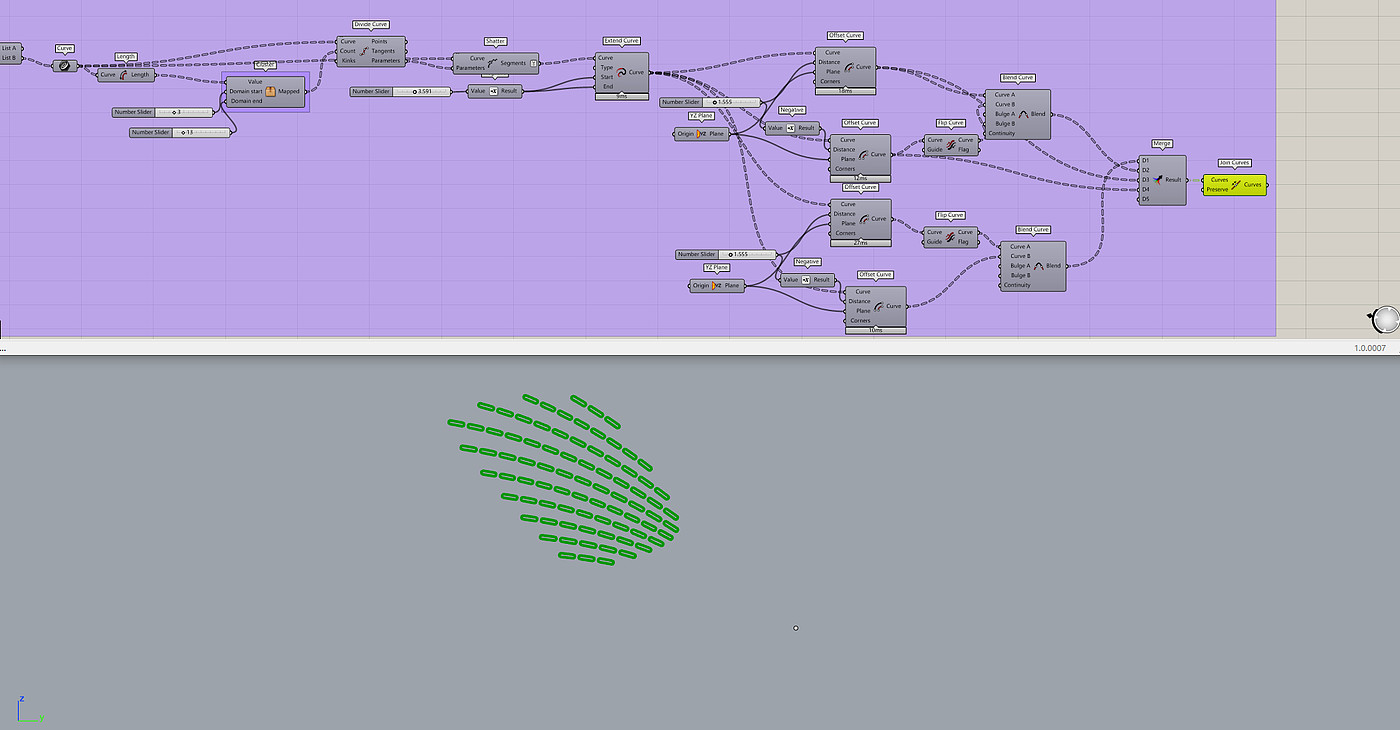Click the Offset Curve icon showing 12ms

tap(864, 154)
